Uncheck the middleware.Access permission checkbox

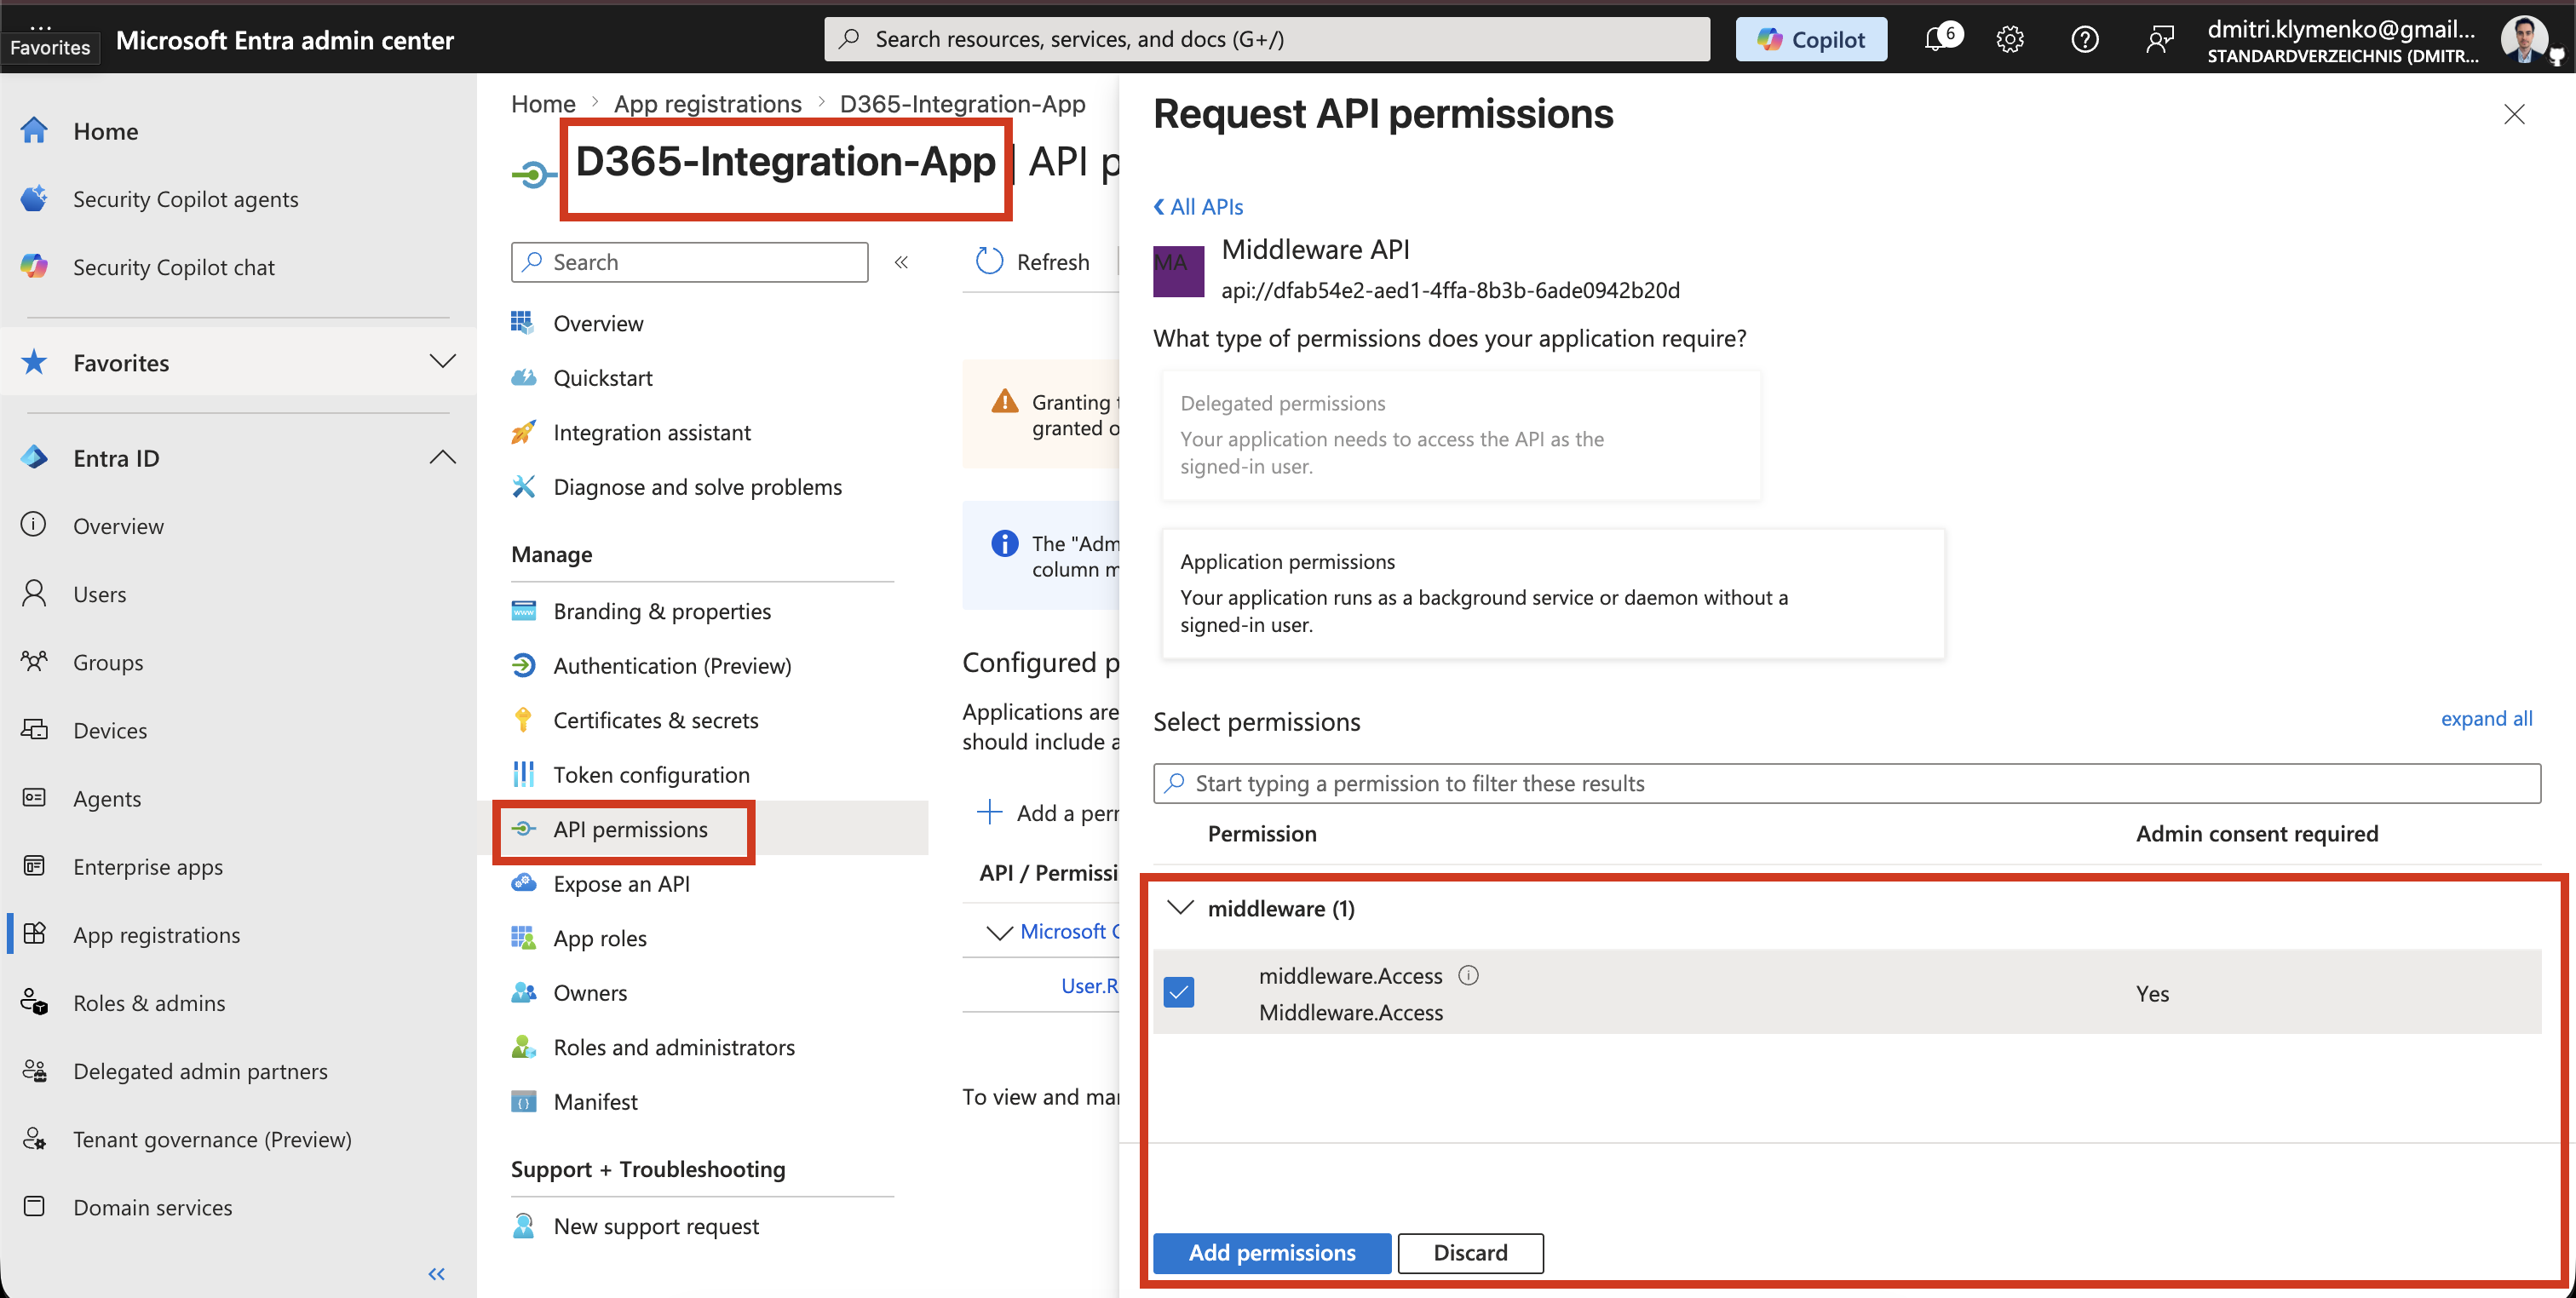[1179, 992]
